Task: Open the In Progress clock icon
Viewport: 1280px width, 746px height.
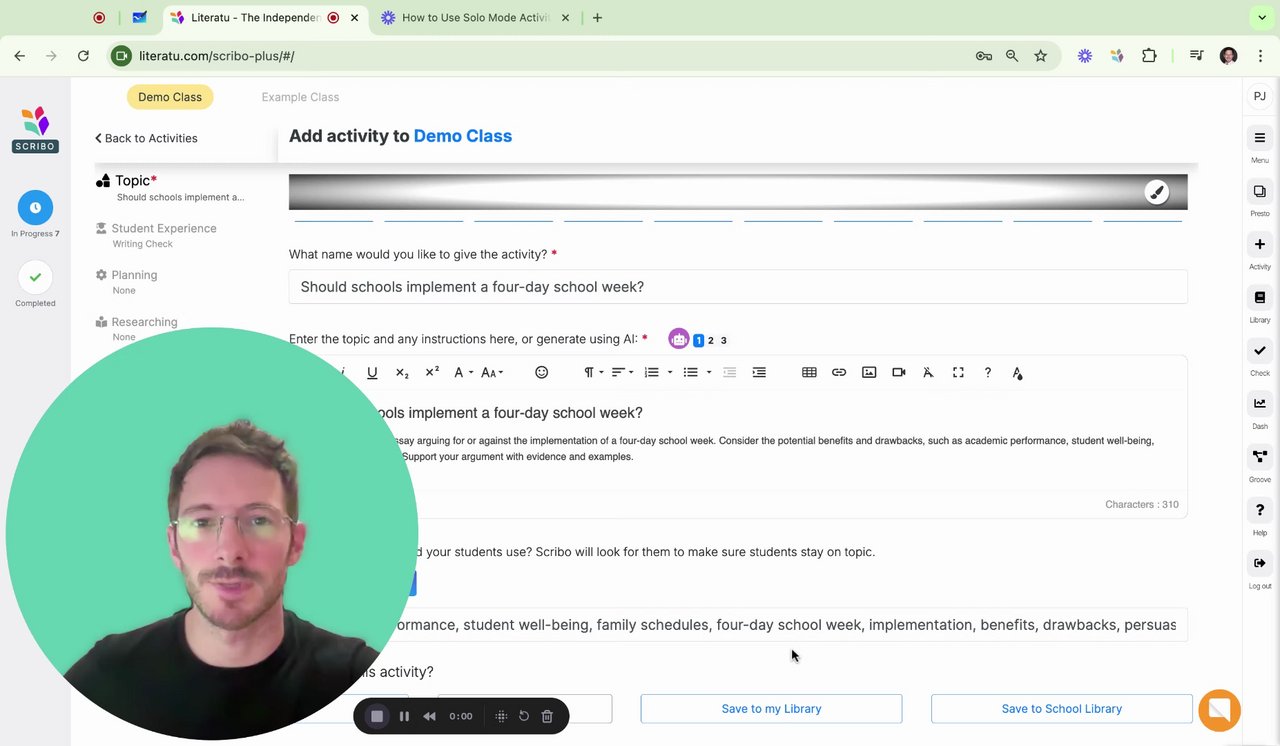Action: click(35, 207)
